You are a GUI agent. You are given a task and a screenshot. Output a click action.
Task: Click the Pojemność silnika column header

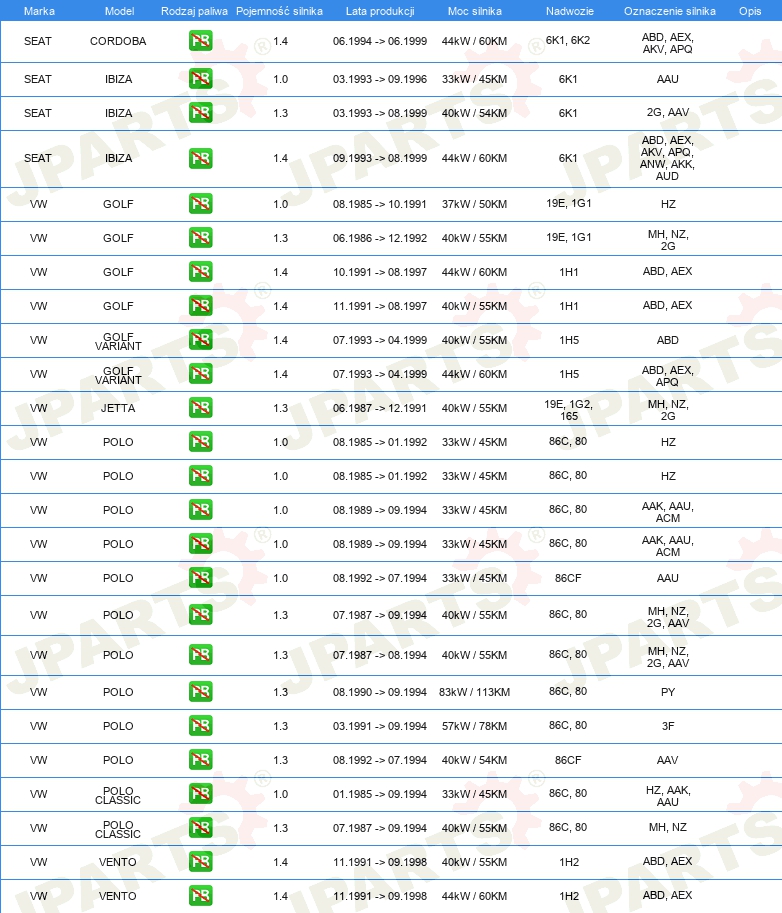pos(279,11)
